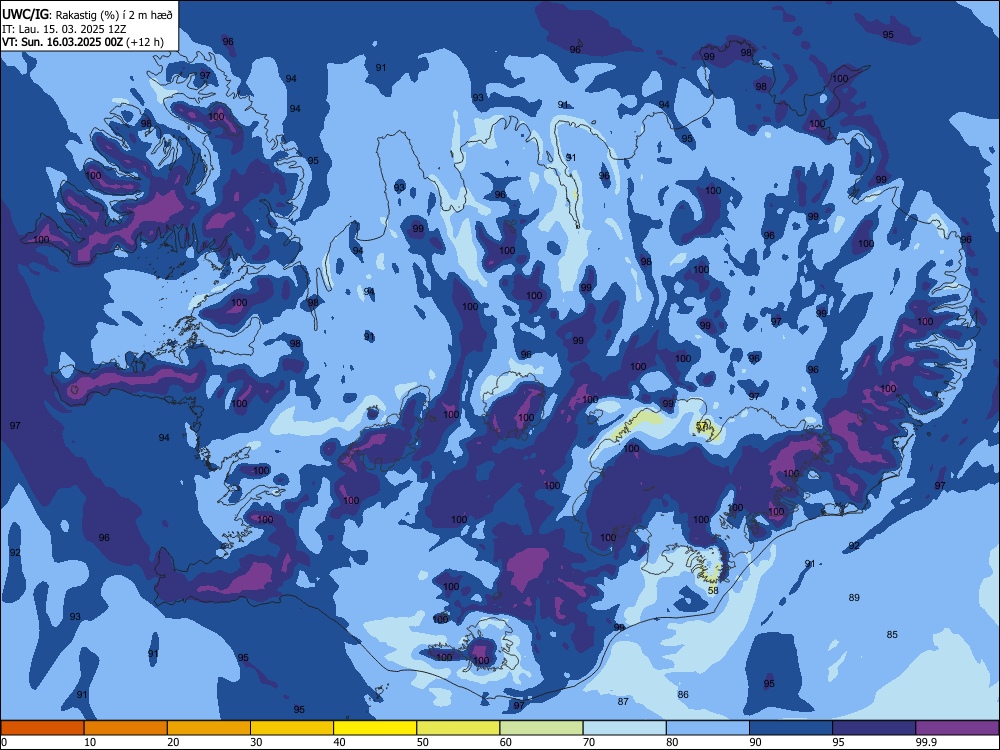The width and height of the screenshot is (1000, 750).
Task: Click the '99.9' legend scale label
Action: pos(926,742)
